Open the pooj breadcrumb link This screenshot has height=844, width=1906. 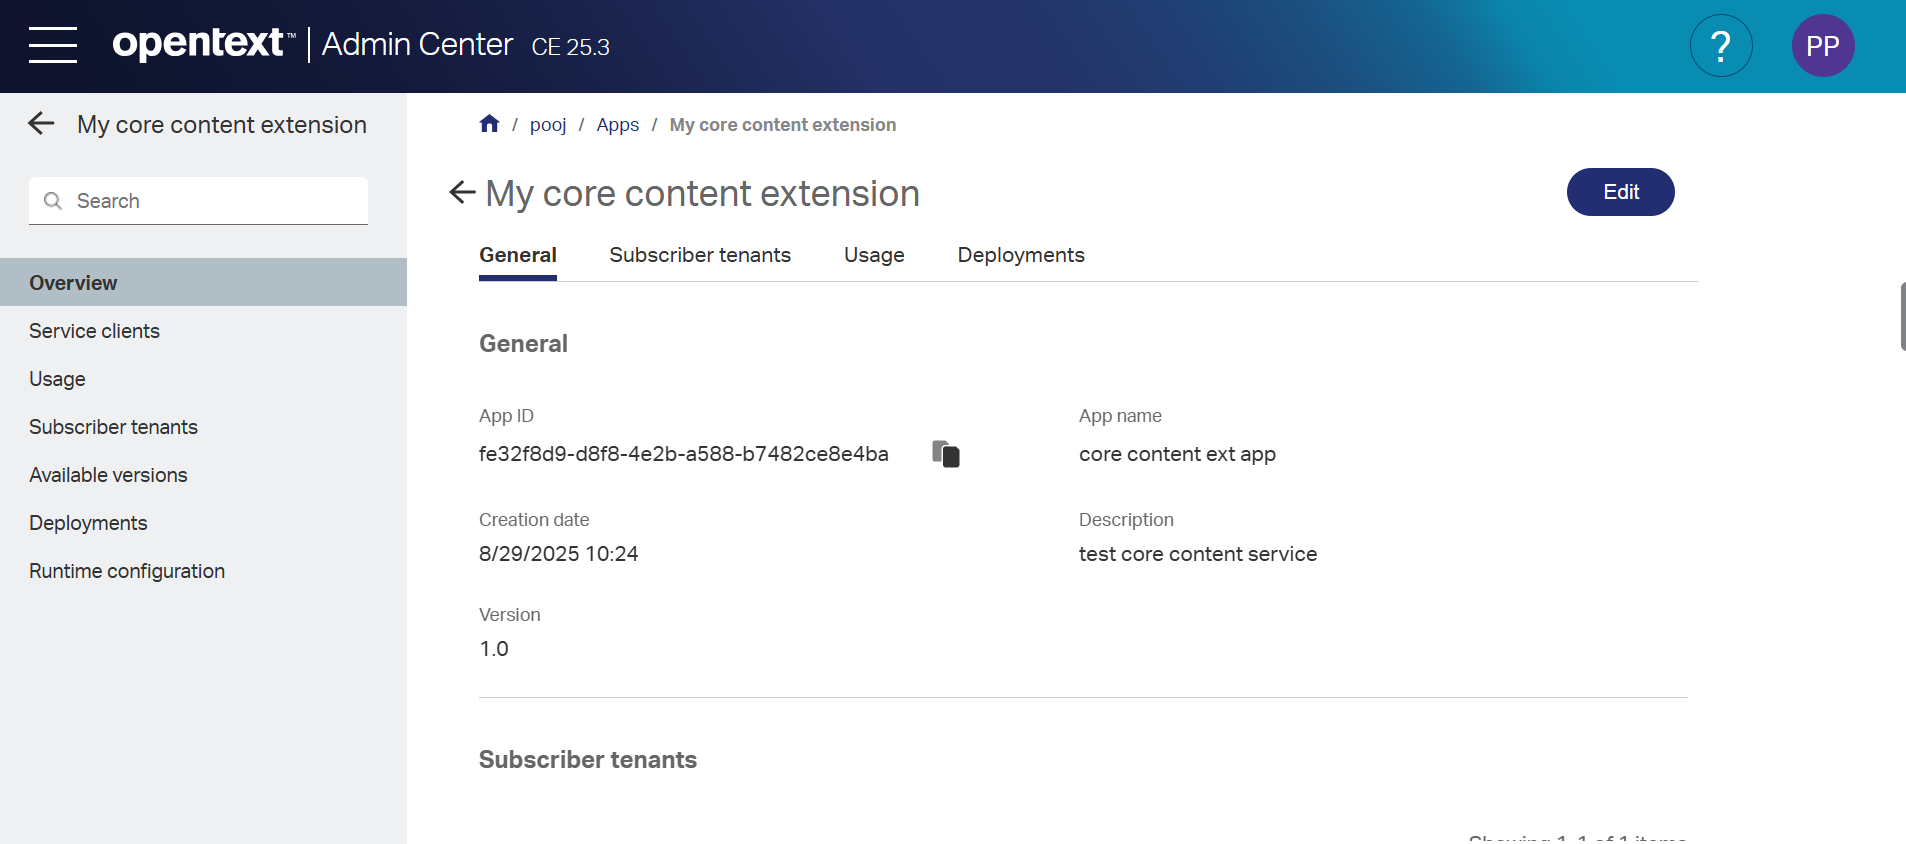(x=548, y=125)
